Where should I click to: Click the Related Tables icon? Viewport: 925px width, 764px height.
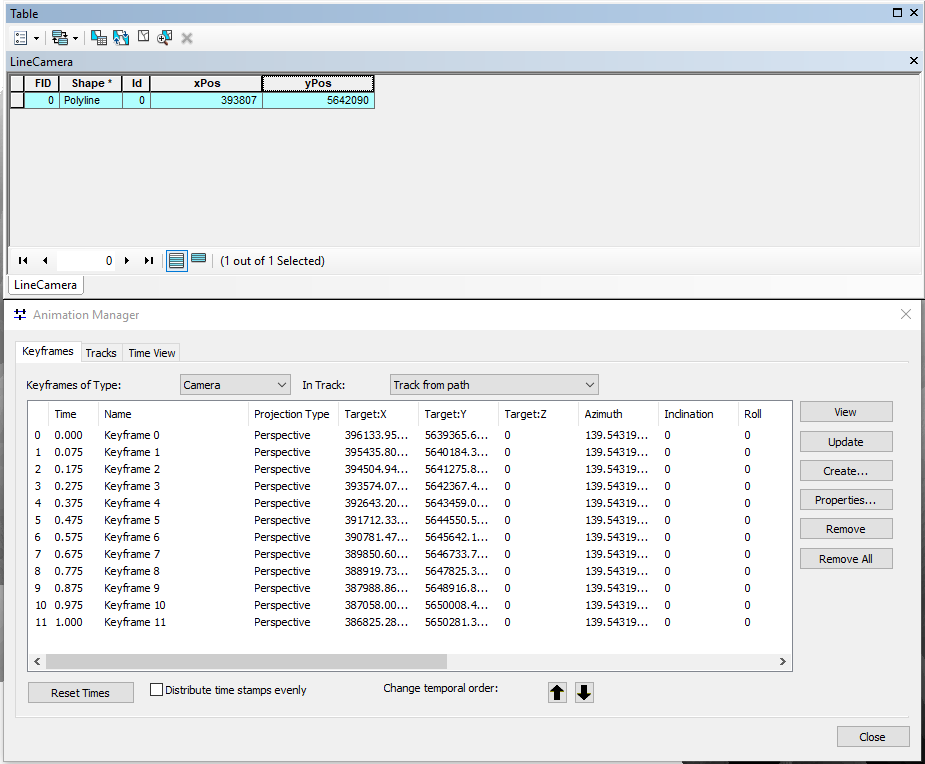tap(60, 38)
